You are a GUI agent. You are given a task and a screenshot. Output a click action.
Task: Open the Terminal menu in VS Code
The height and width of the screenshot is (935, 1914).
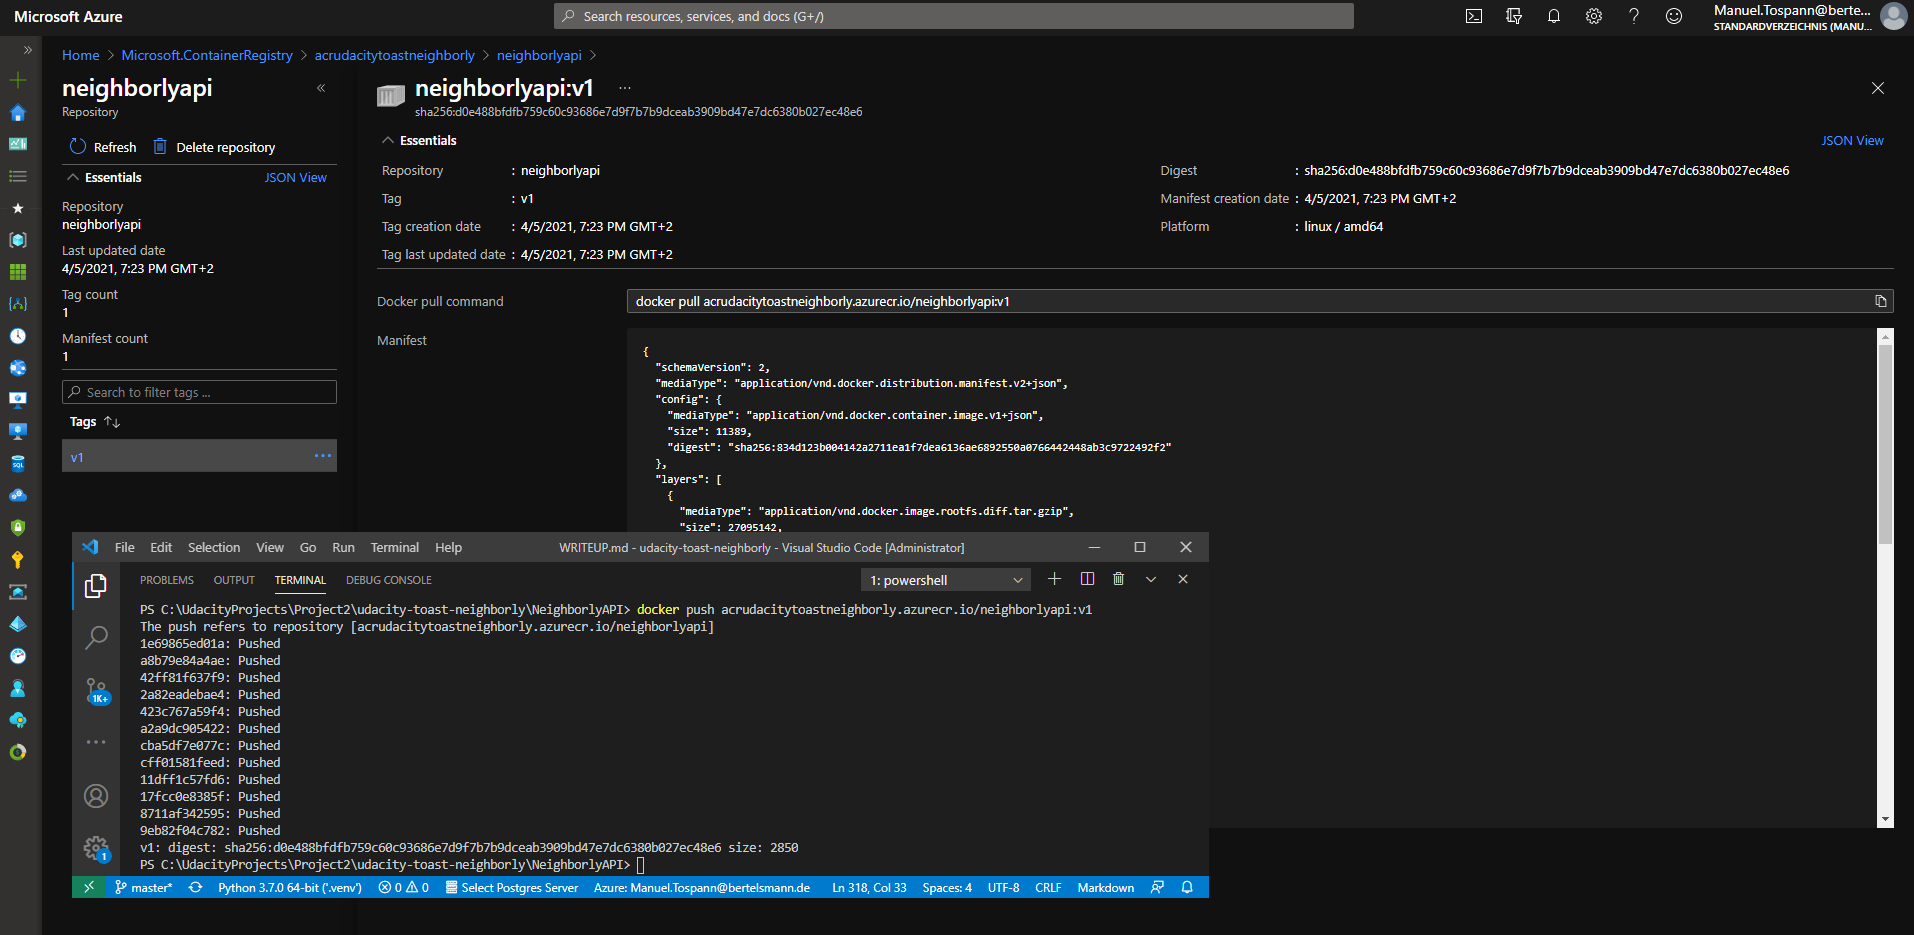[395, 547]
